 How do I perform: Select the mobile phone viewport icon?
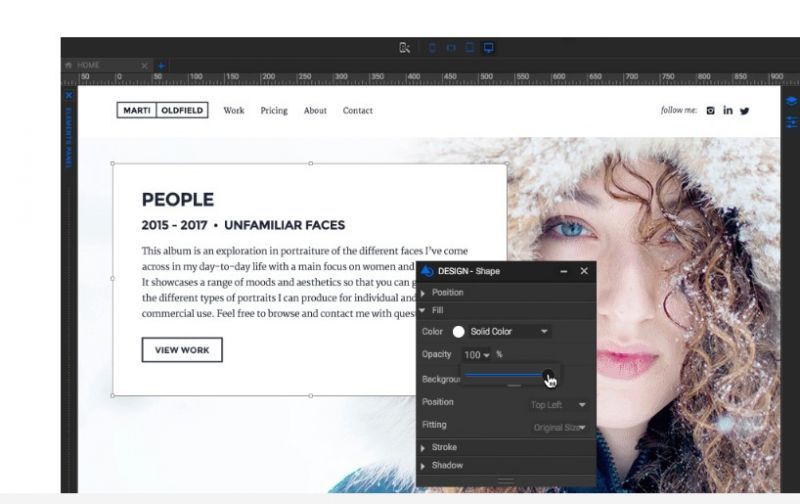(x=433, y=47)
